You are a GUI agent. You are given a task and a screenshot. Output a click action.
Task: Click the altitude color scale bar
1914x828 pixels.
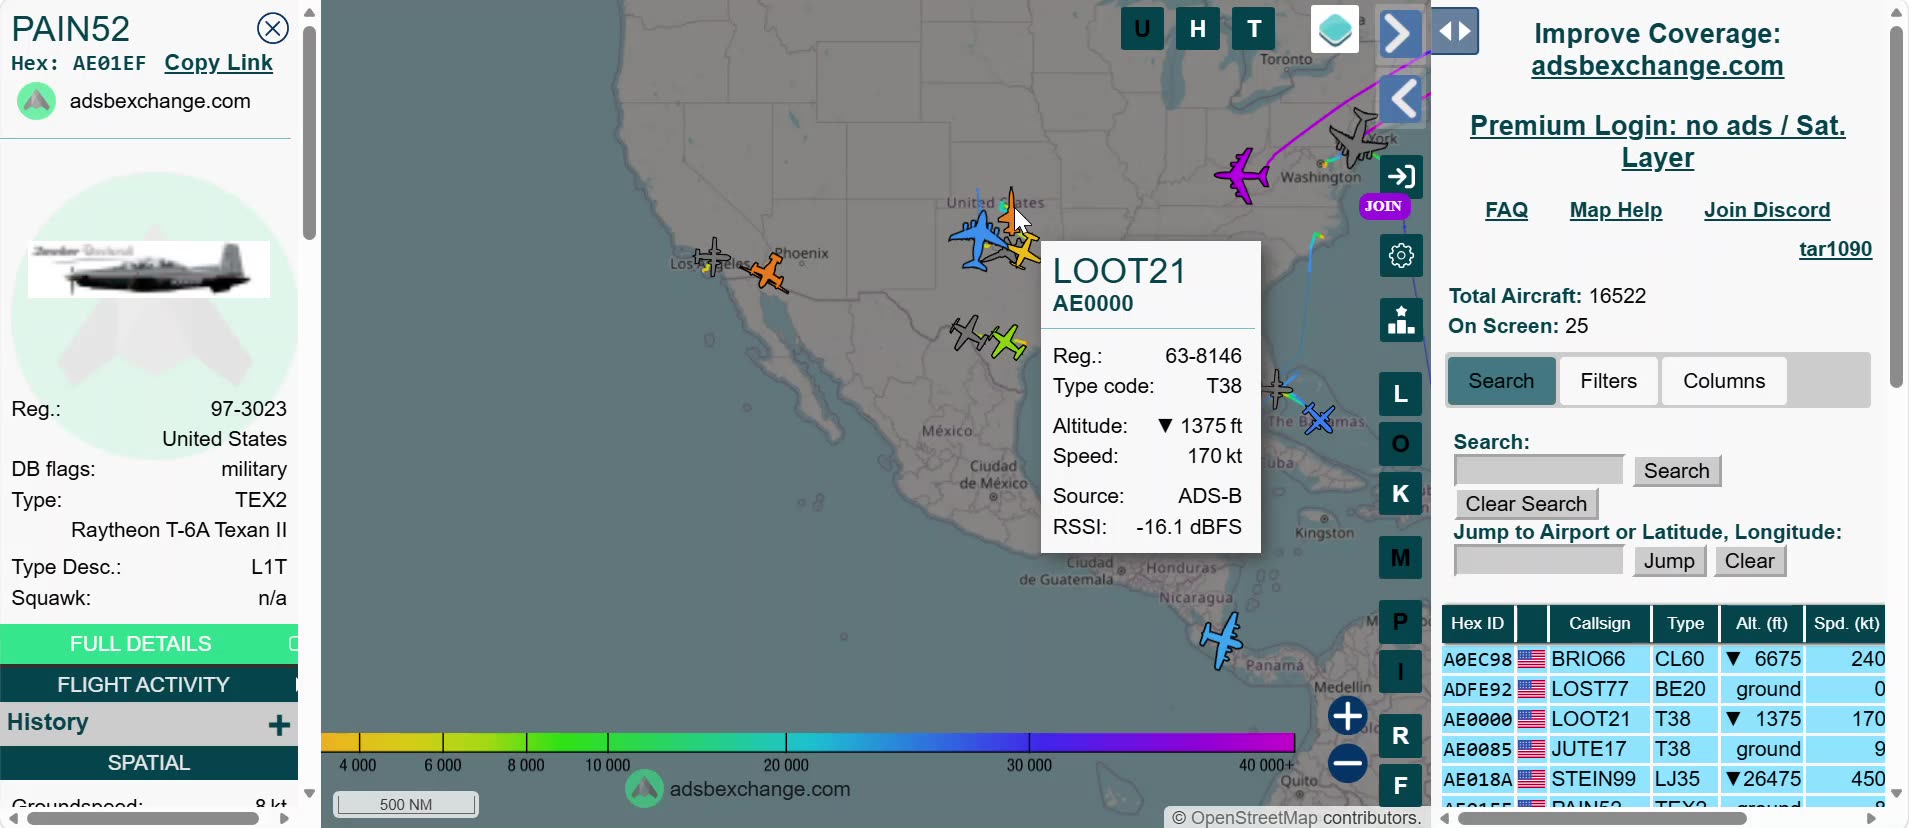point(808,742)
